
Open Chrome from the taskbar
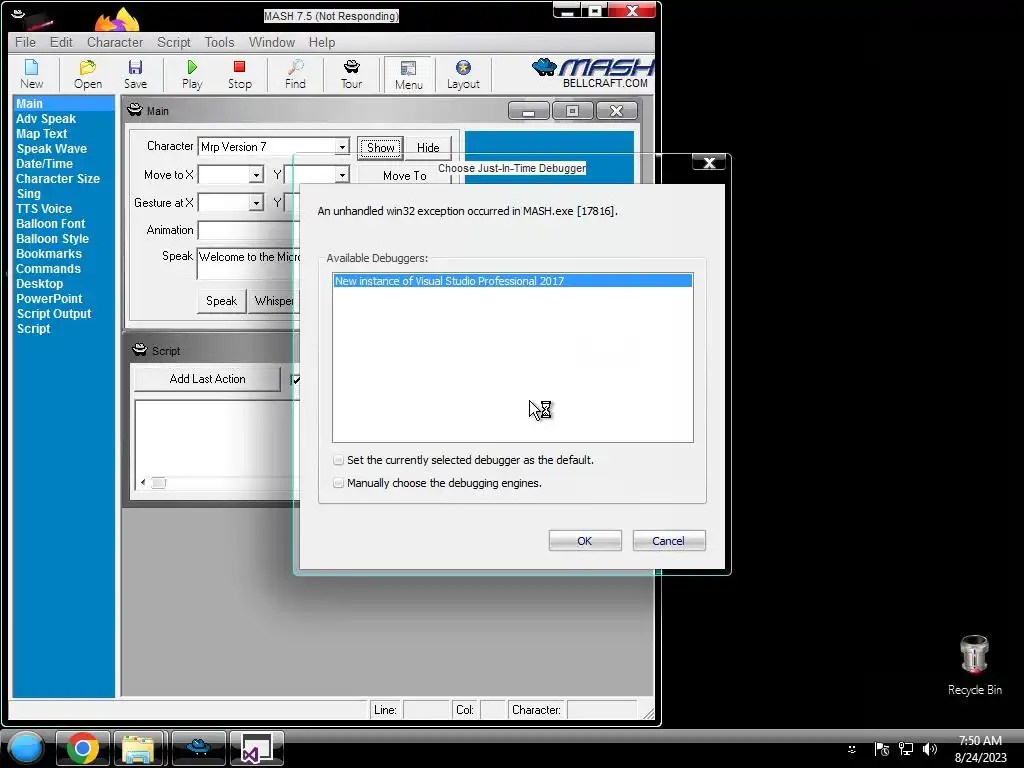(83, 748)
